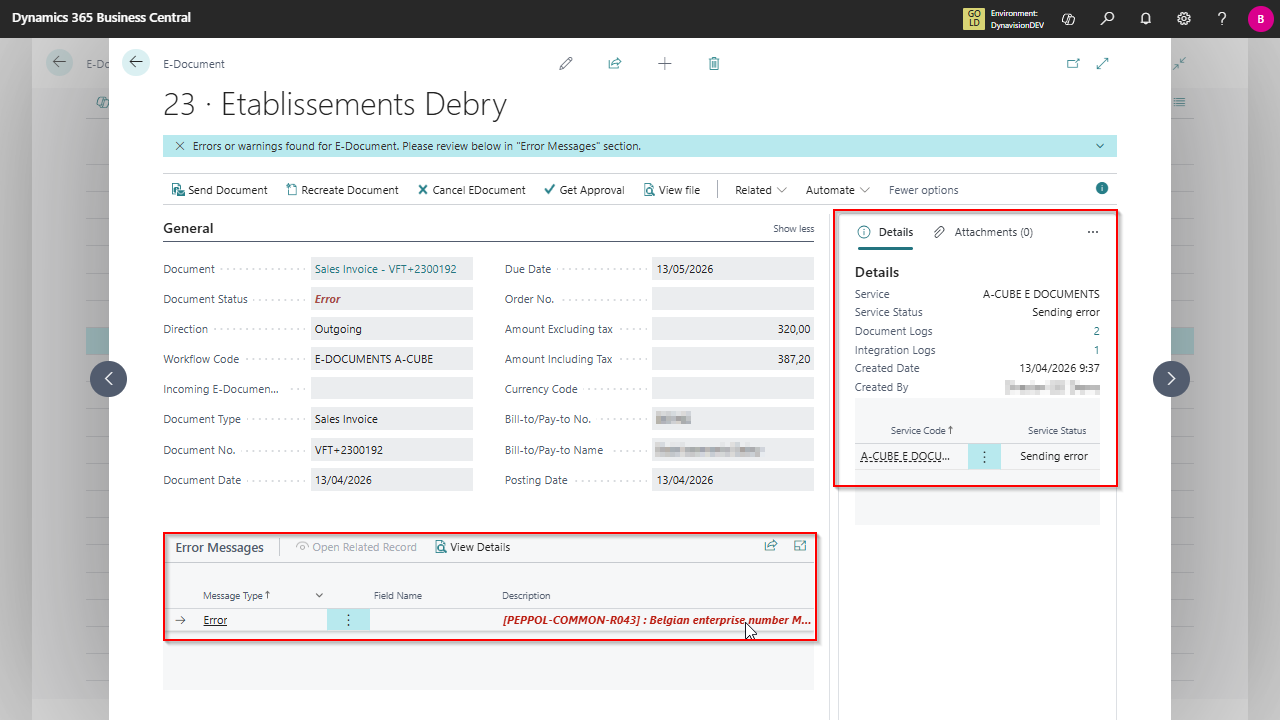Collapse the General section header
The width and height of the screenshot is (1280, 720).
(x=188, y=228)
